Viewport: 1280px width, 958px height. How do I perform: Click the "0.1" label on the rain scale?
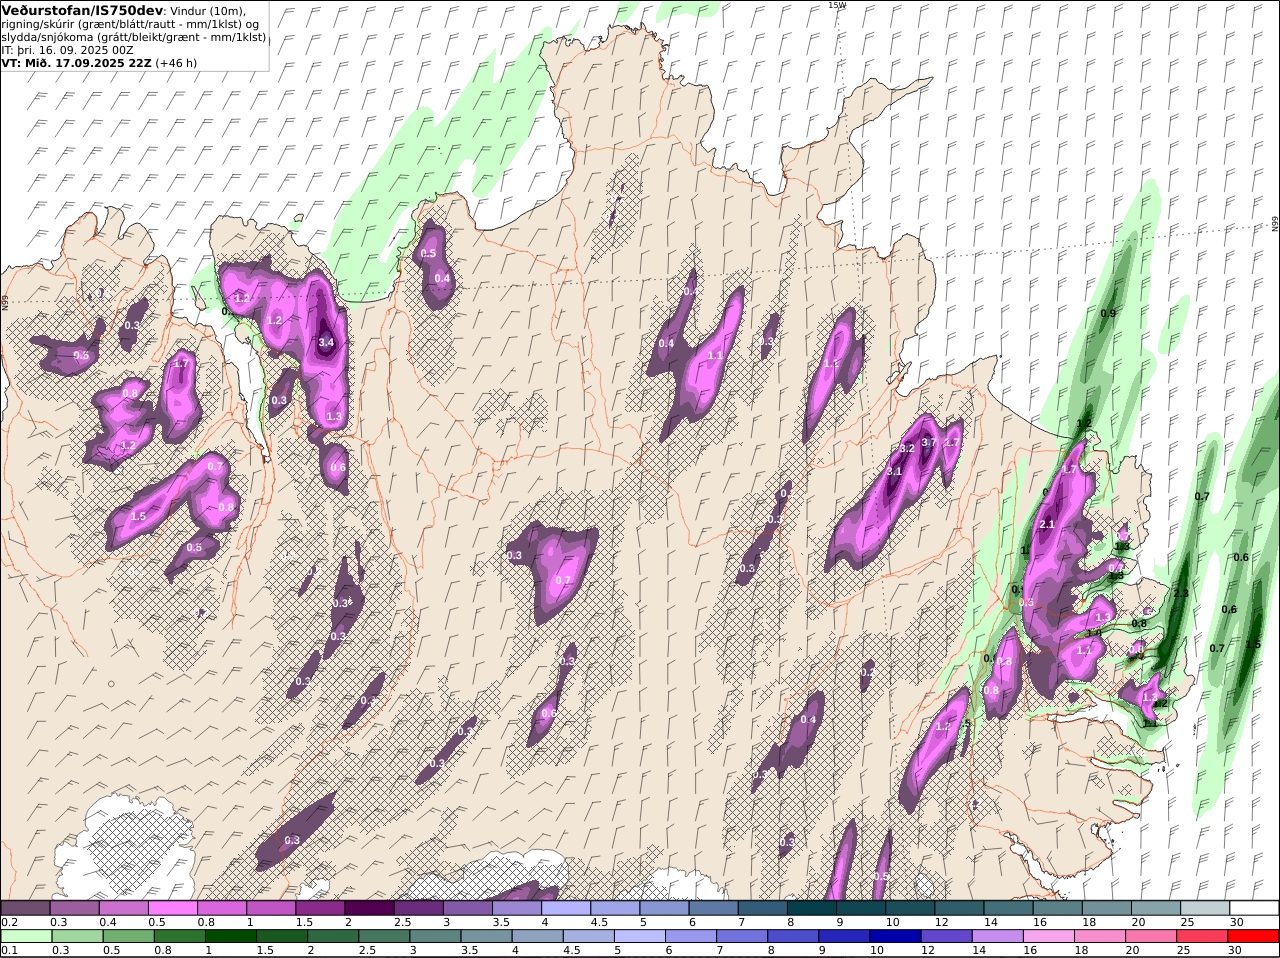(x=9, y=950)
